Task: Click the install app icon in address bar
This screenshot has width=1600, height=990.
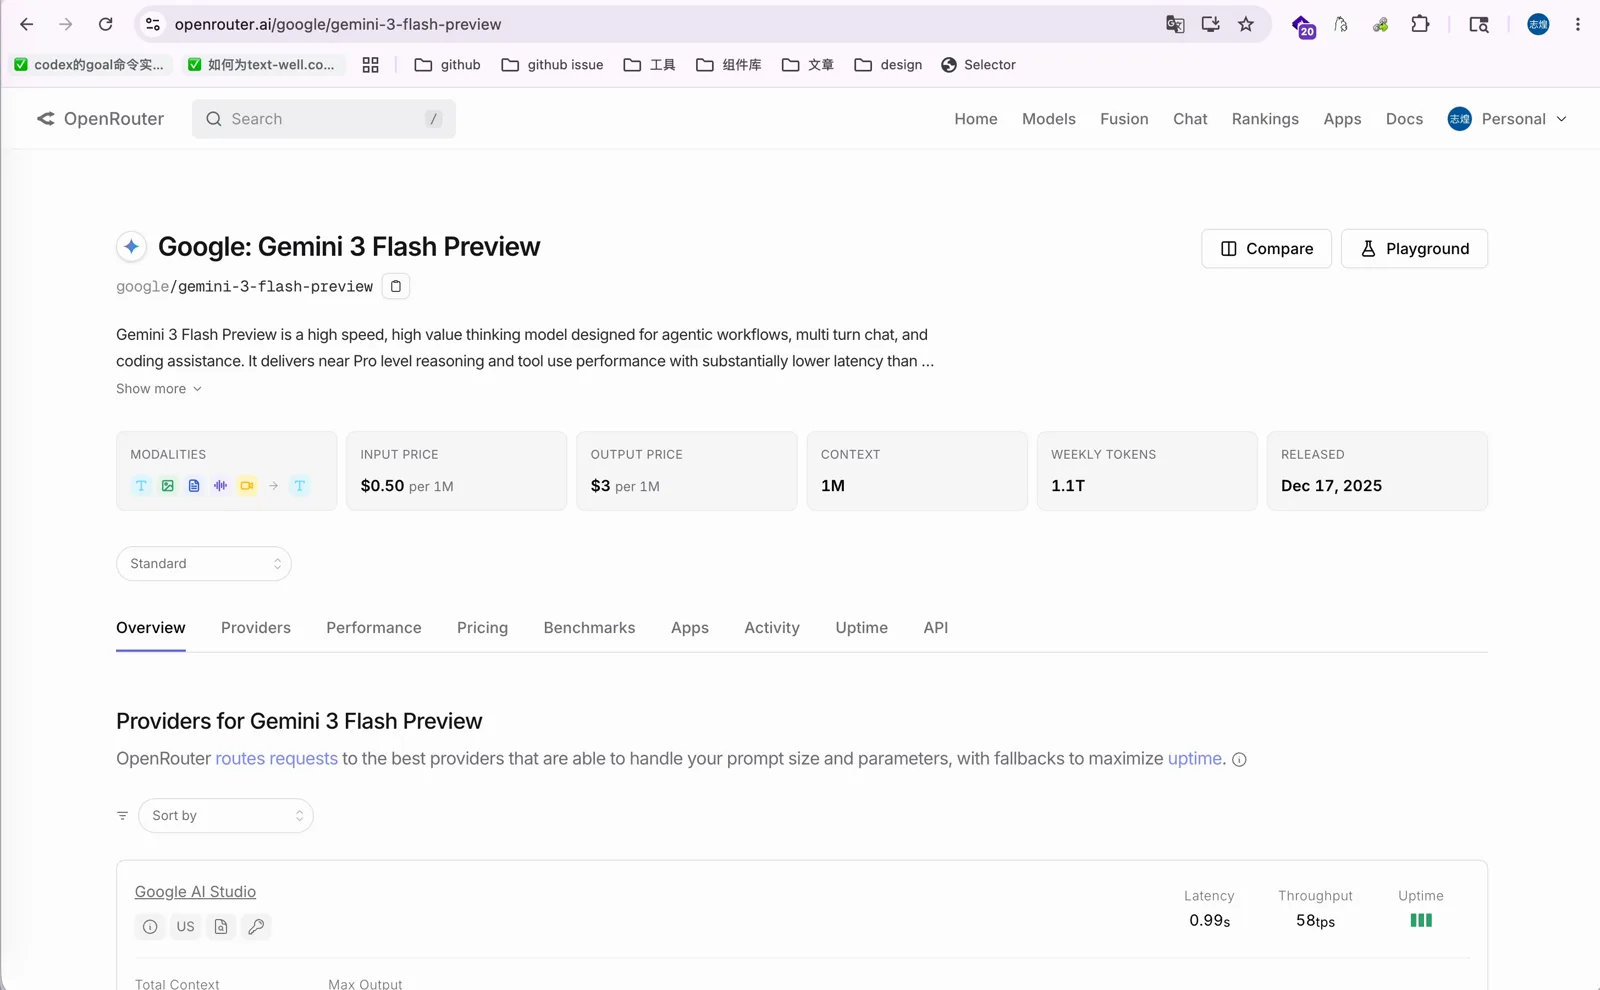Action: (x=1210, y=24)
